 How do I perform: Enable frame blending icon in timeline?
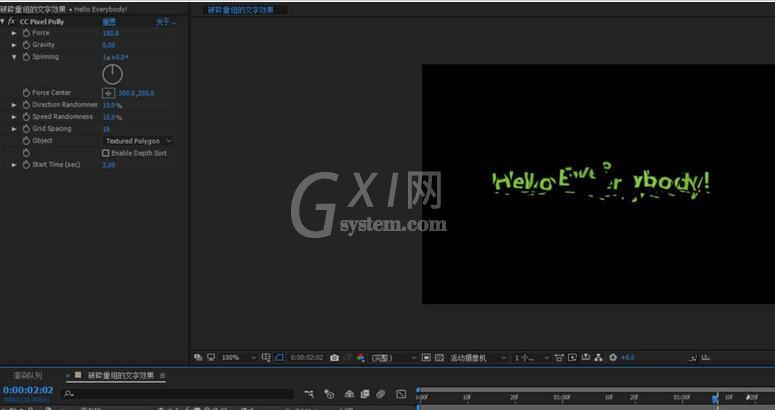pyautogui.click(x=365, y=394)
